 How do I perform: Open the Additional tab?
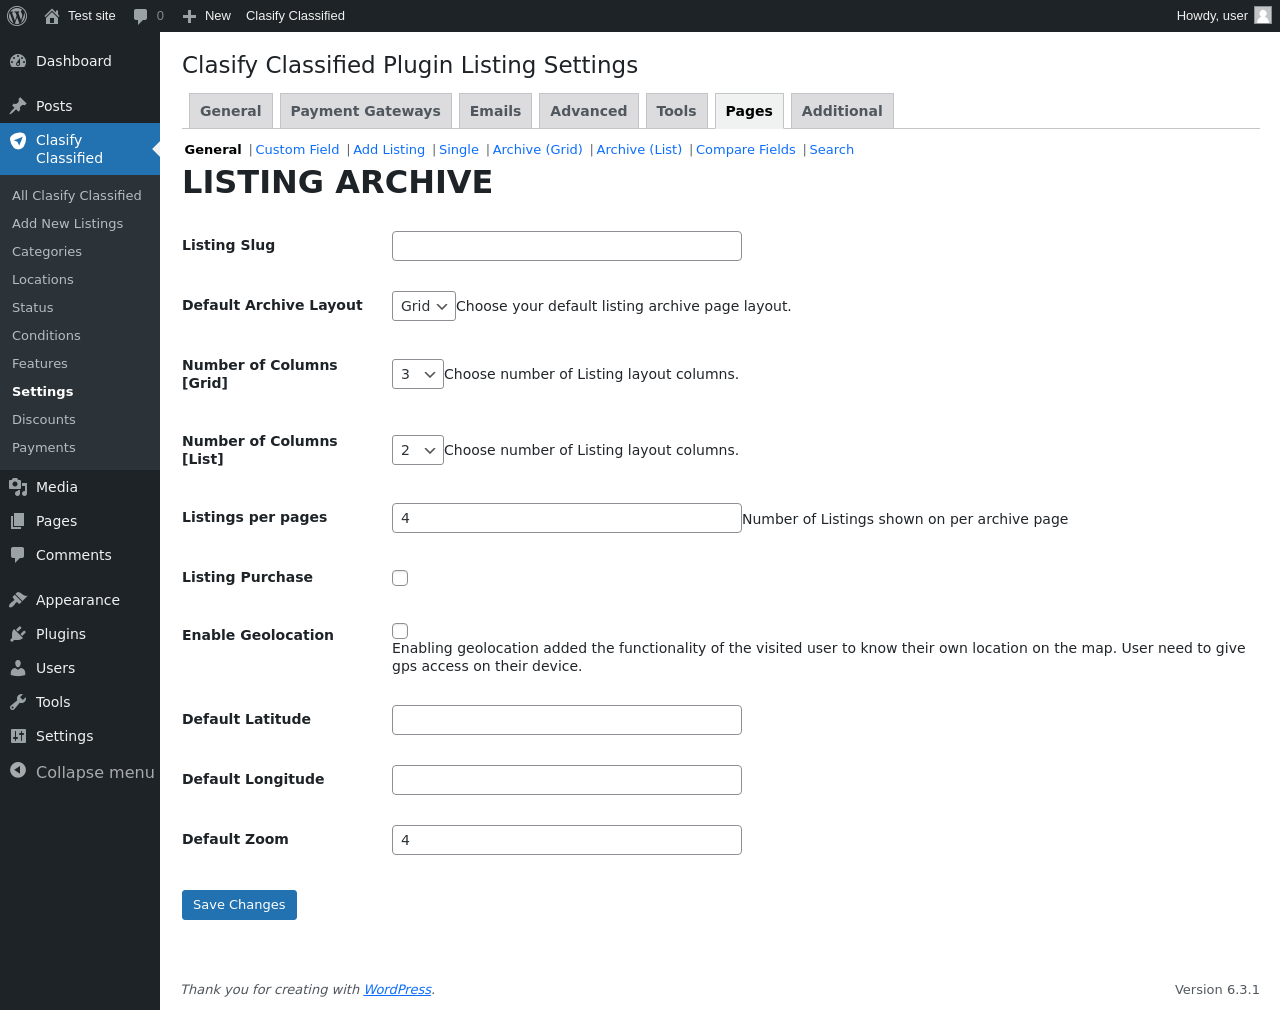[842, 111]
